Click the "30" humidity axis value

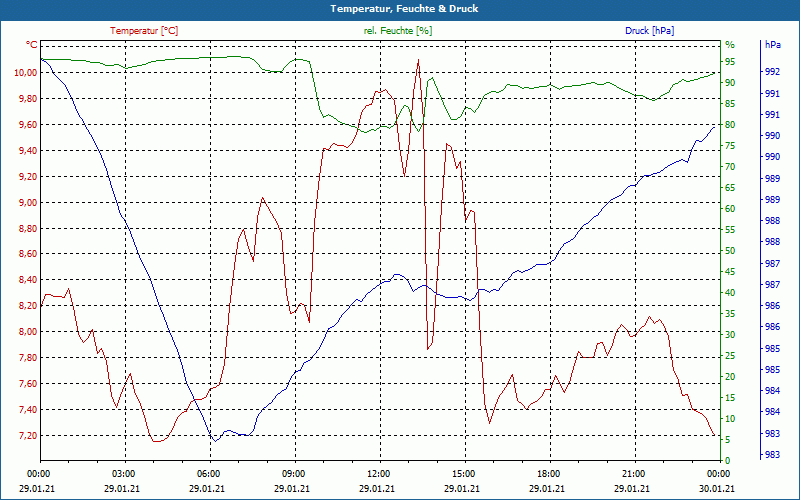pos(730,335)
